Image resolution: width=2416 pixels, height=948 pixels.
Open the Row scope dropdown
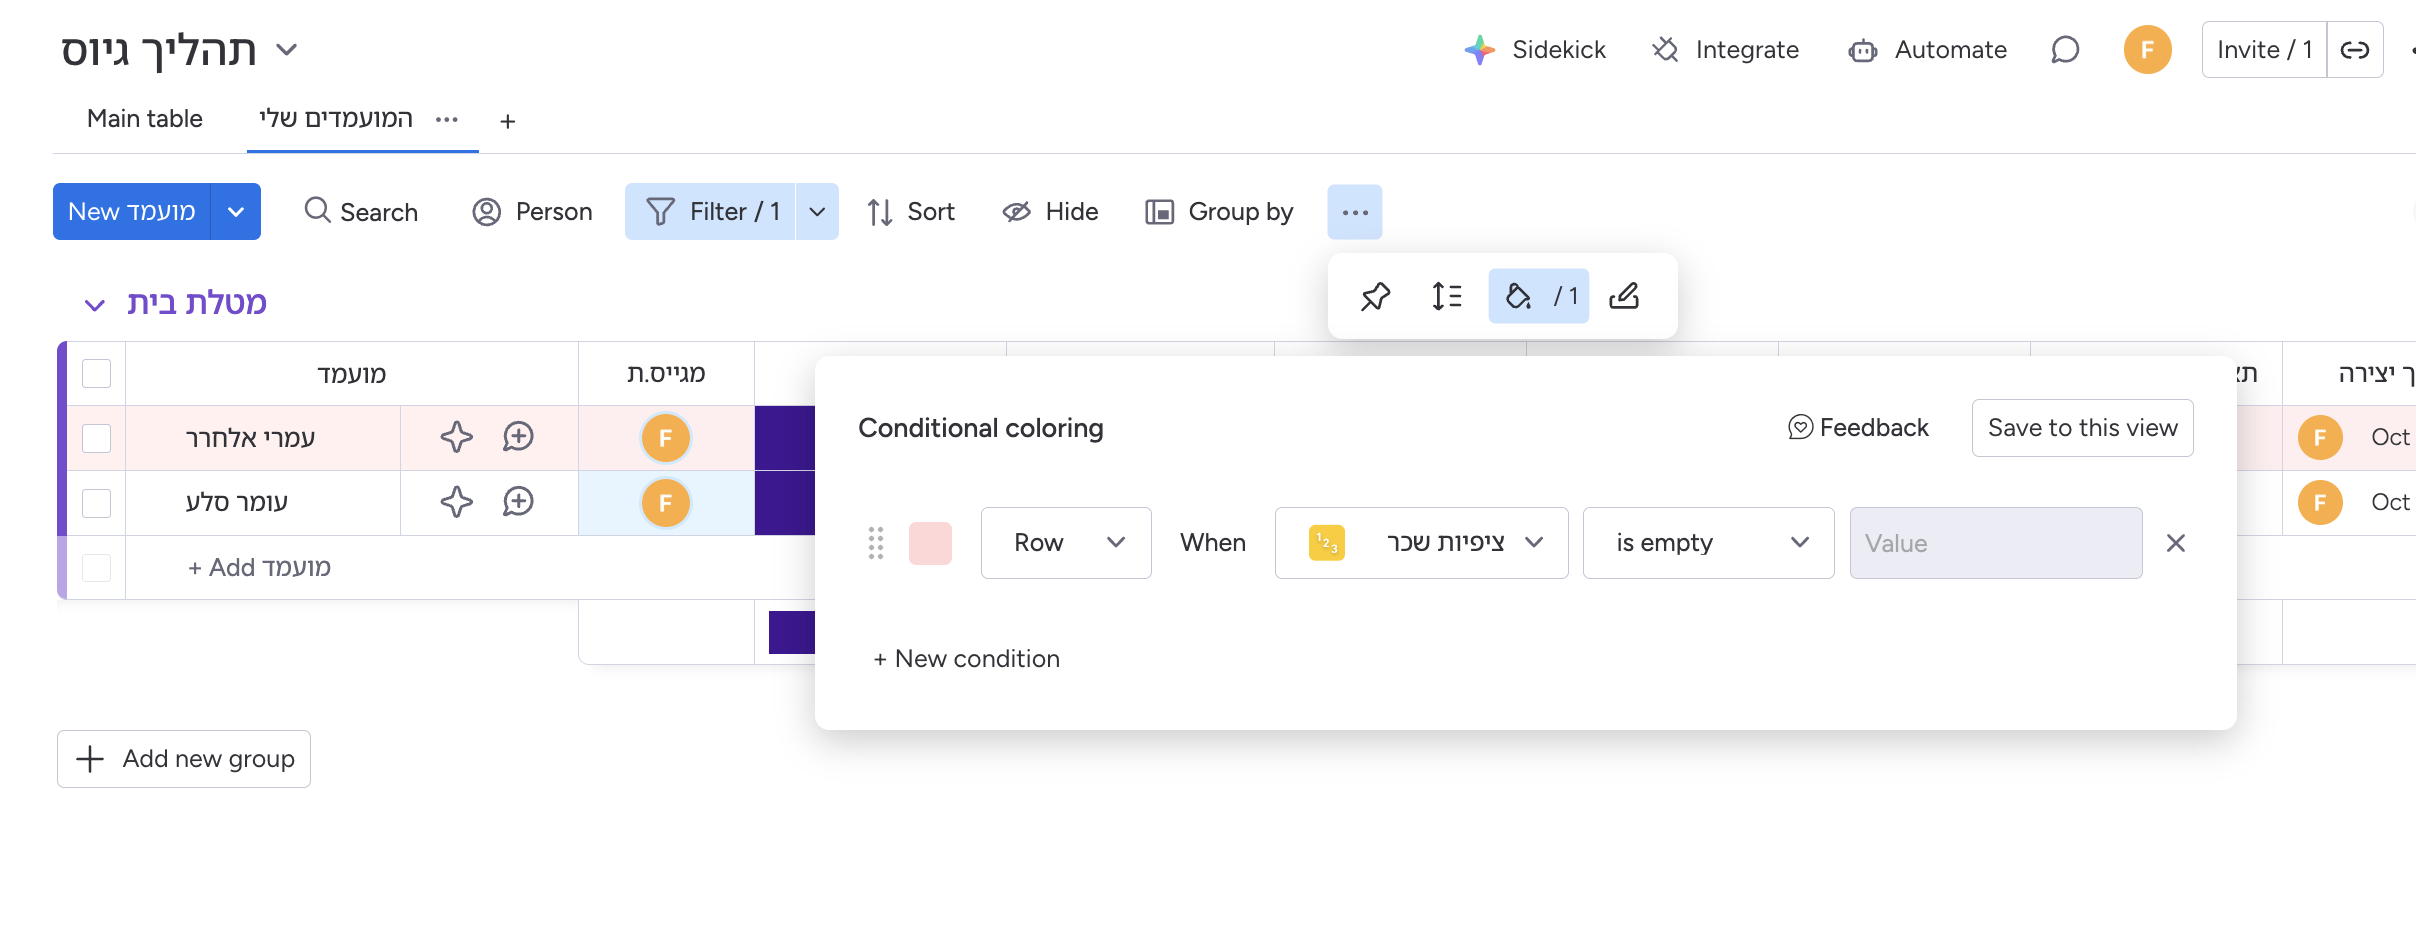click(1065, 542)
